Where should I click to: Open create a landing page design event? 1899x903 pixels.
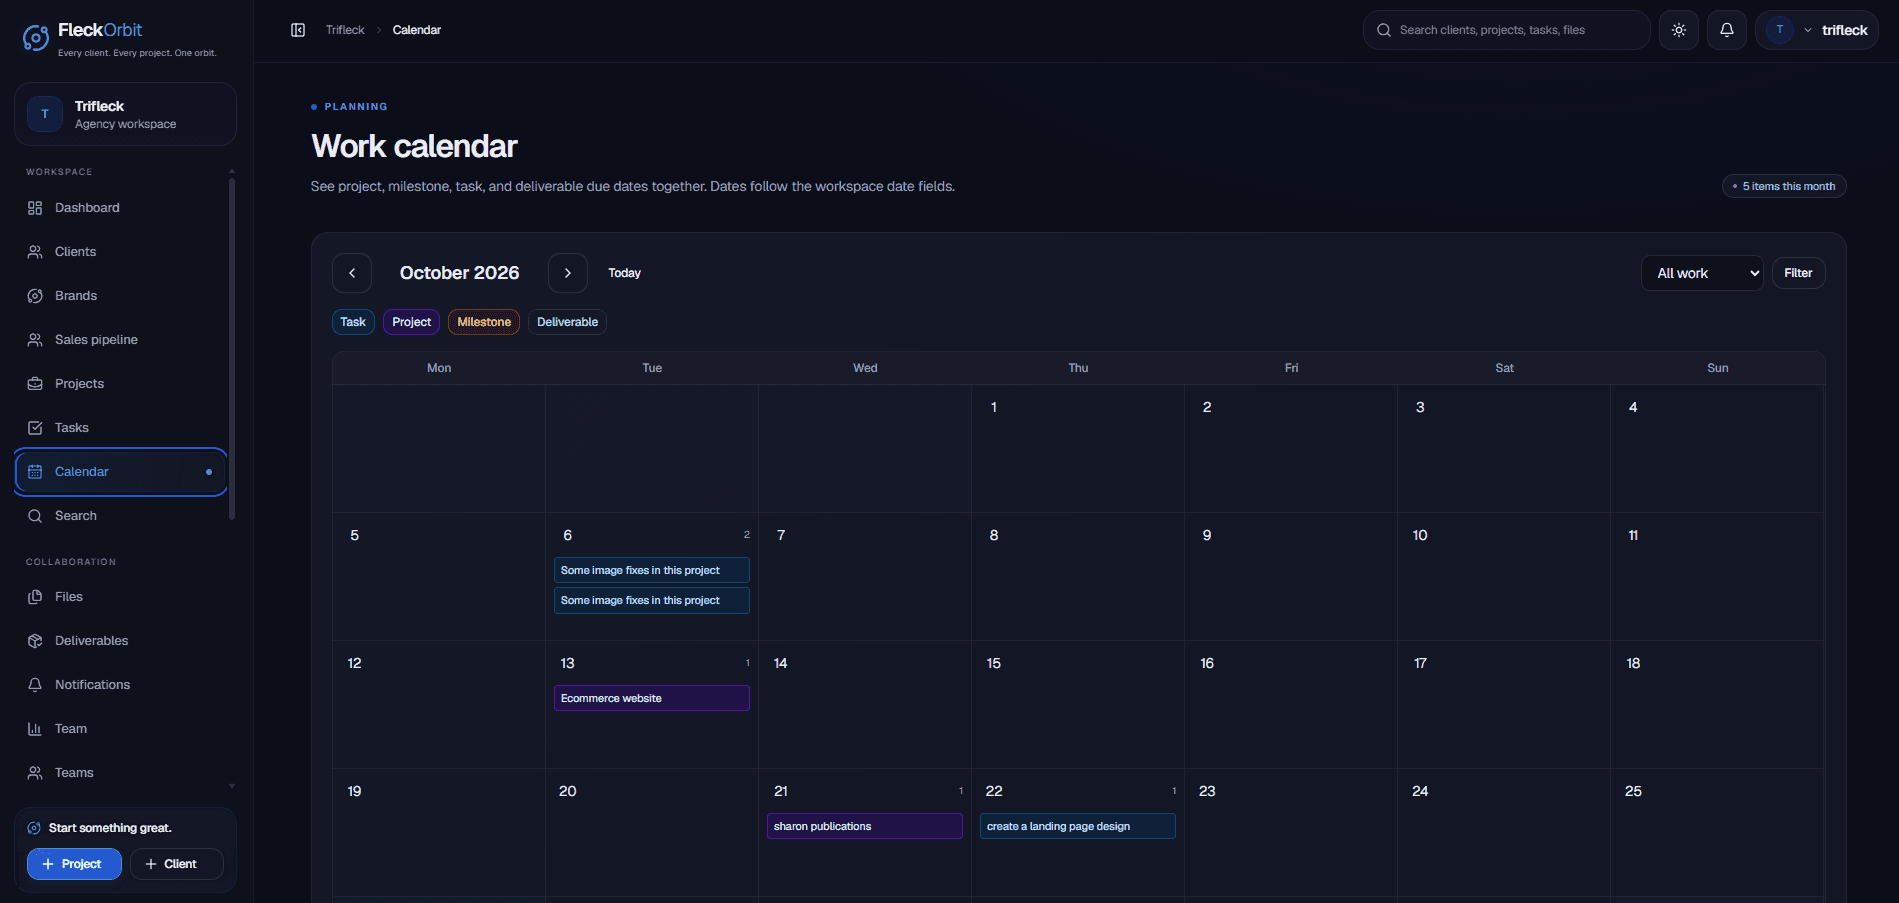coord(1078,826)
